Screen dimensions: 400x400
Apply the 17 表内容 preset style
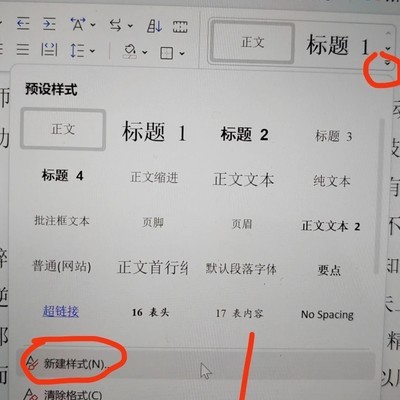(239, 313)
